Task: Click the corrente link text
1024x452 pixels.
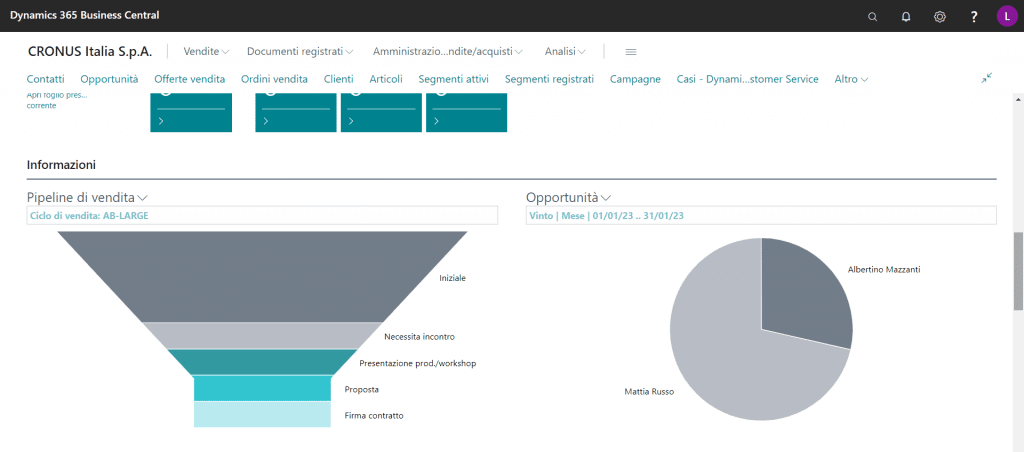Action: point(41,105)
